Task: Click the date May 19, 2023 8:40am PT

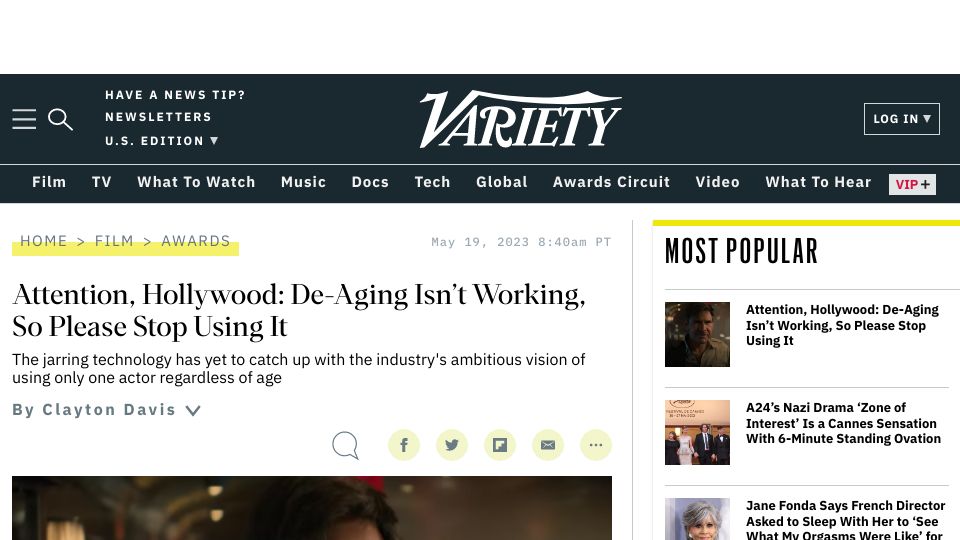Action: [x=521, y=242]
